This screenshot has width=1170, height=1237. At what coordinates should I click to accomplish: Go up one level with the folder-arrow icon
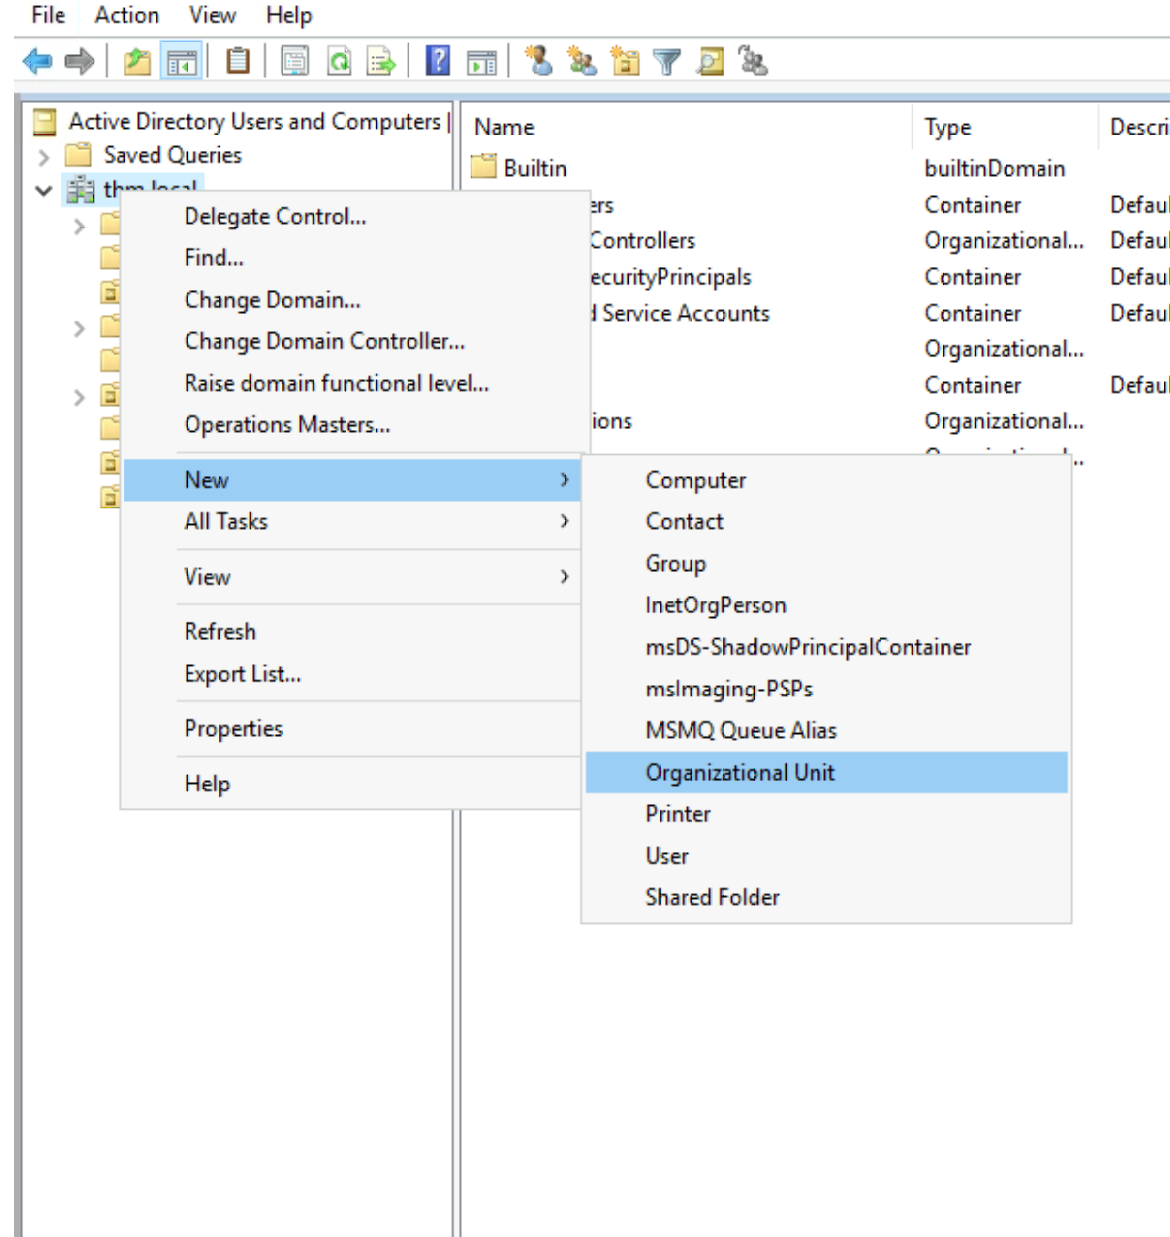[137, 62]
